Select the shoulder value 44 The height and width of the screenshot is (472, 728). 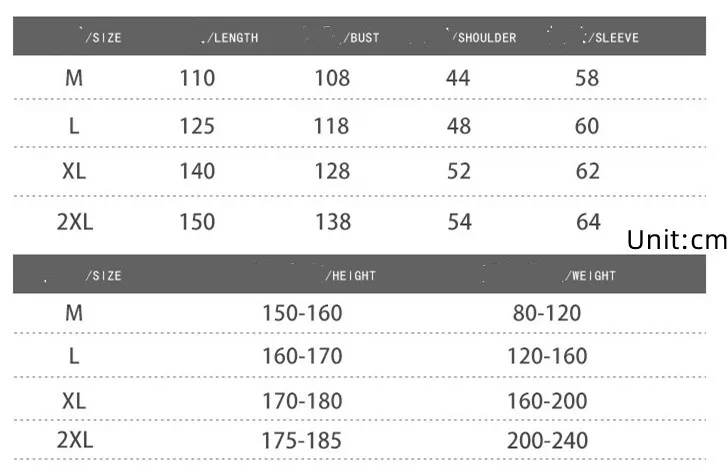coord(458,78)
